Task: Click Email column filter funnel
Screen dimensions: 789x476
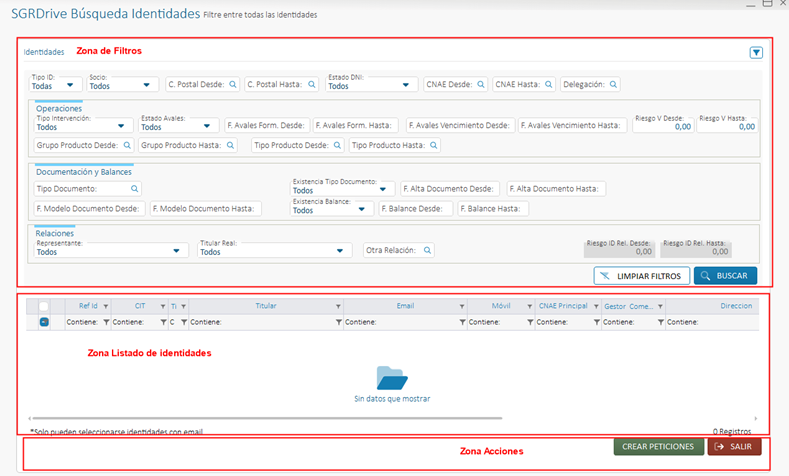Action: click(462, 323)
